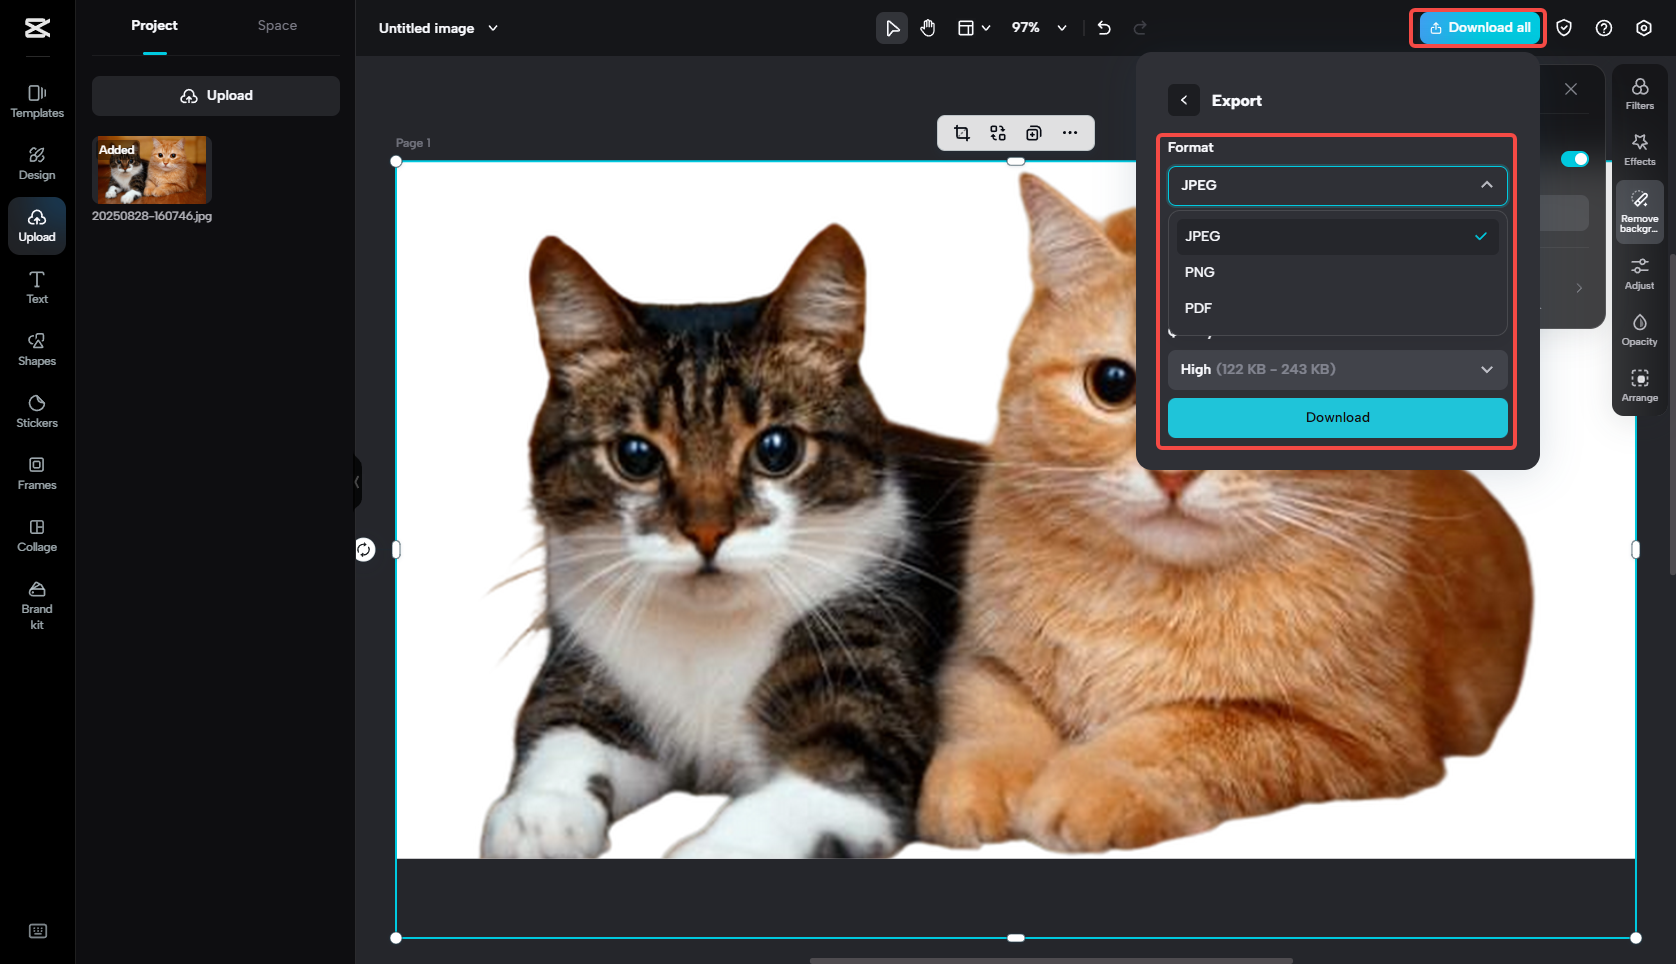Click the Download button in the Export panel

pyautogui.click(x=1337, y=417)
